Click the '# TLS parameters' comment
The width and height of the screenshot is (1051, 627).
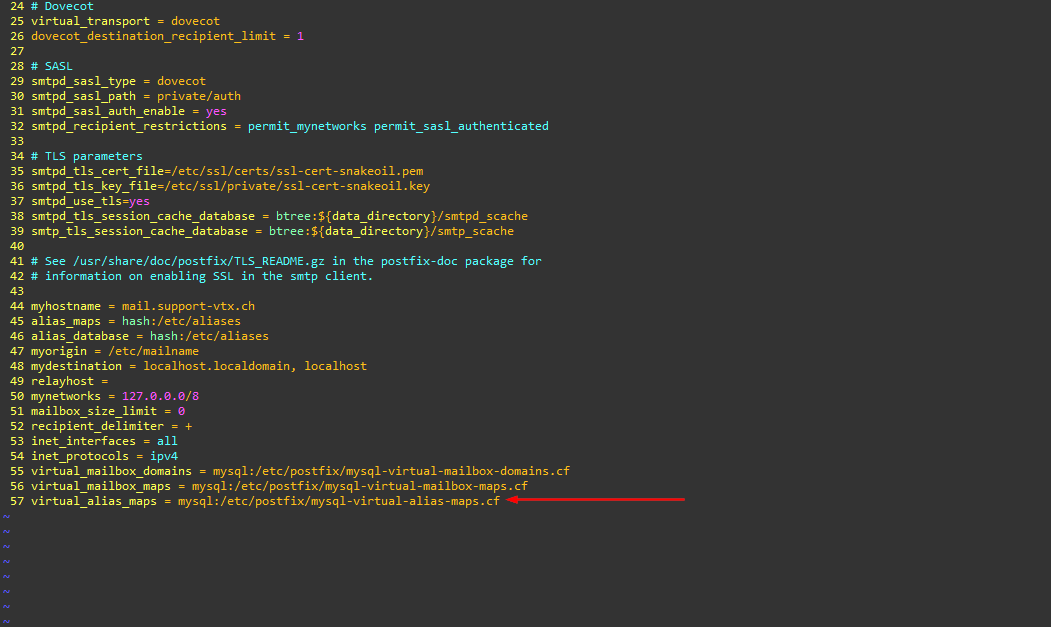point(86,156)
